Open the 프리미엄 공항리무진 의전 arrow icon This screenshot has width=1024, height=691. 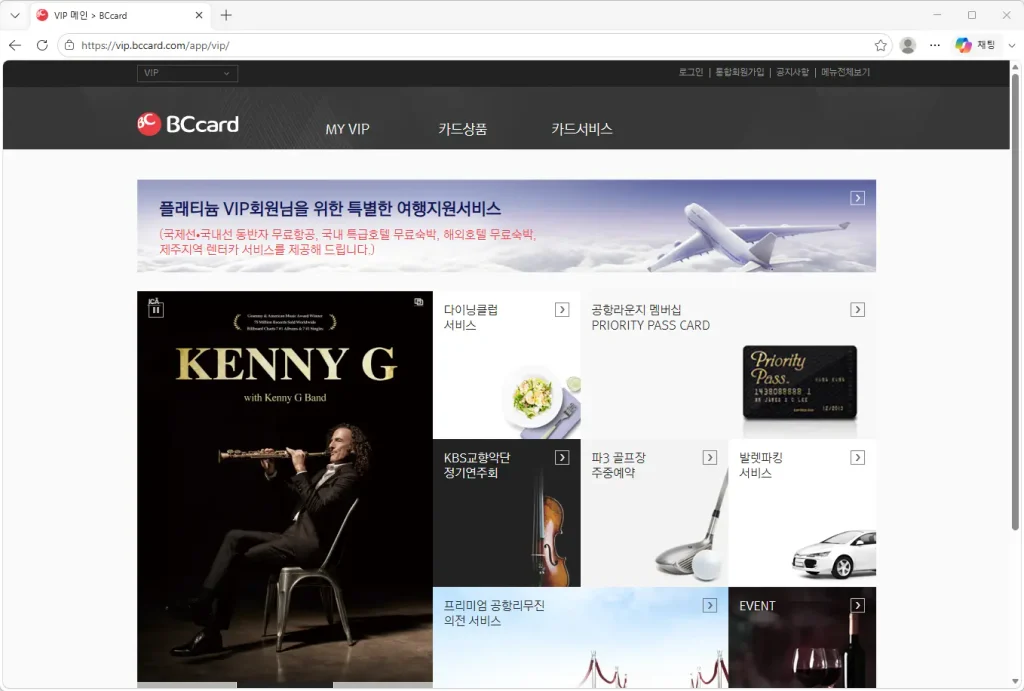point(710,605)
